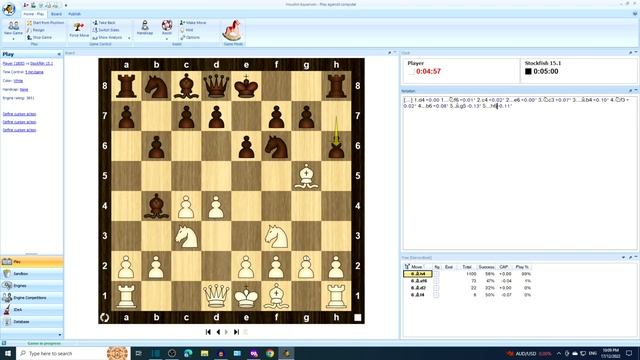Image resolution: width=640 pixels, height=360 pixels.
Task: Click the Resign command
Action: tap(36, 30)
